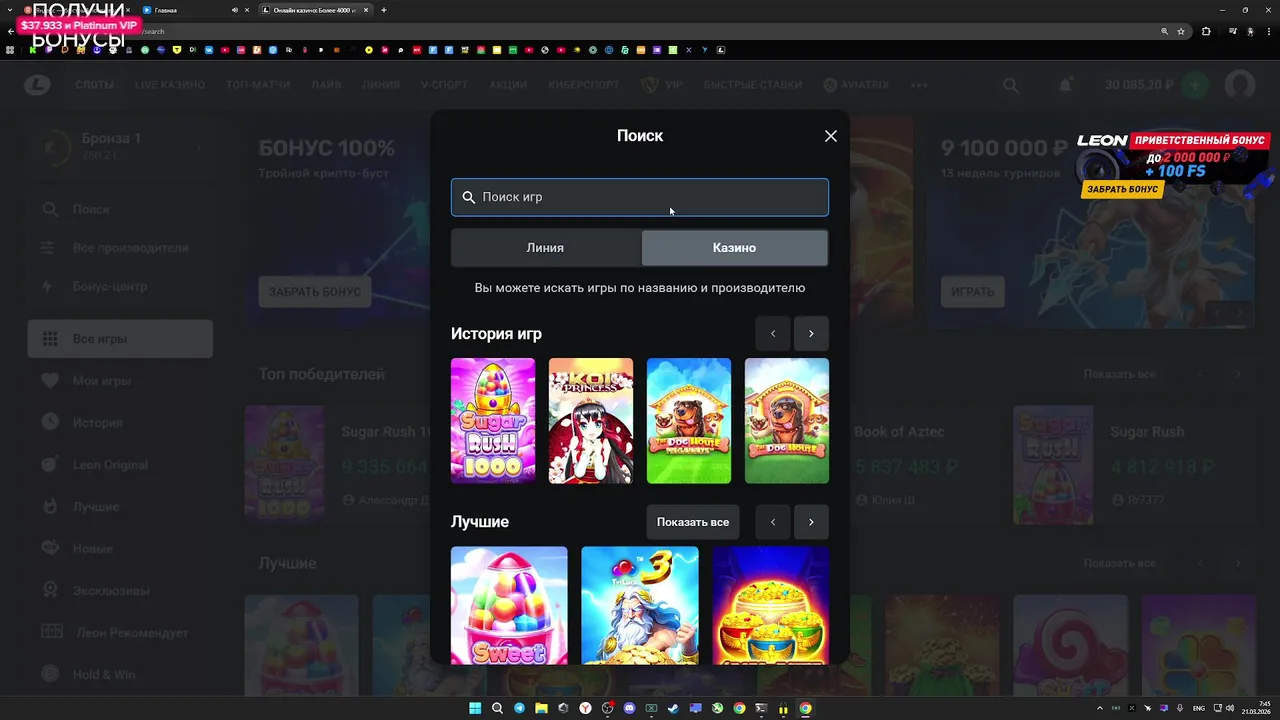Open the Zeus game with number 3

(x=640, y=605)
